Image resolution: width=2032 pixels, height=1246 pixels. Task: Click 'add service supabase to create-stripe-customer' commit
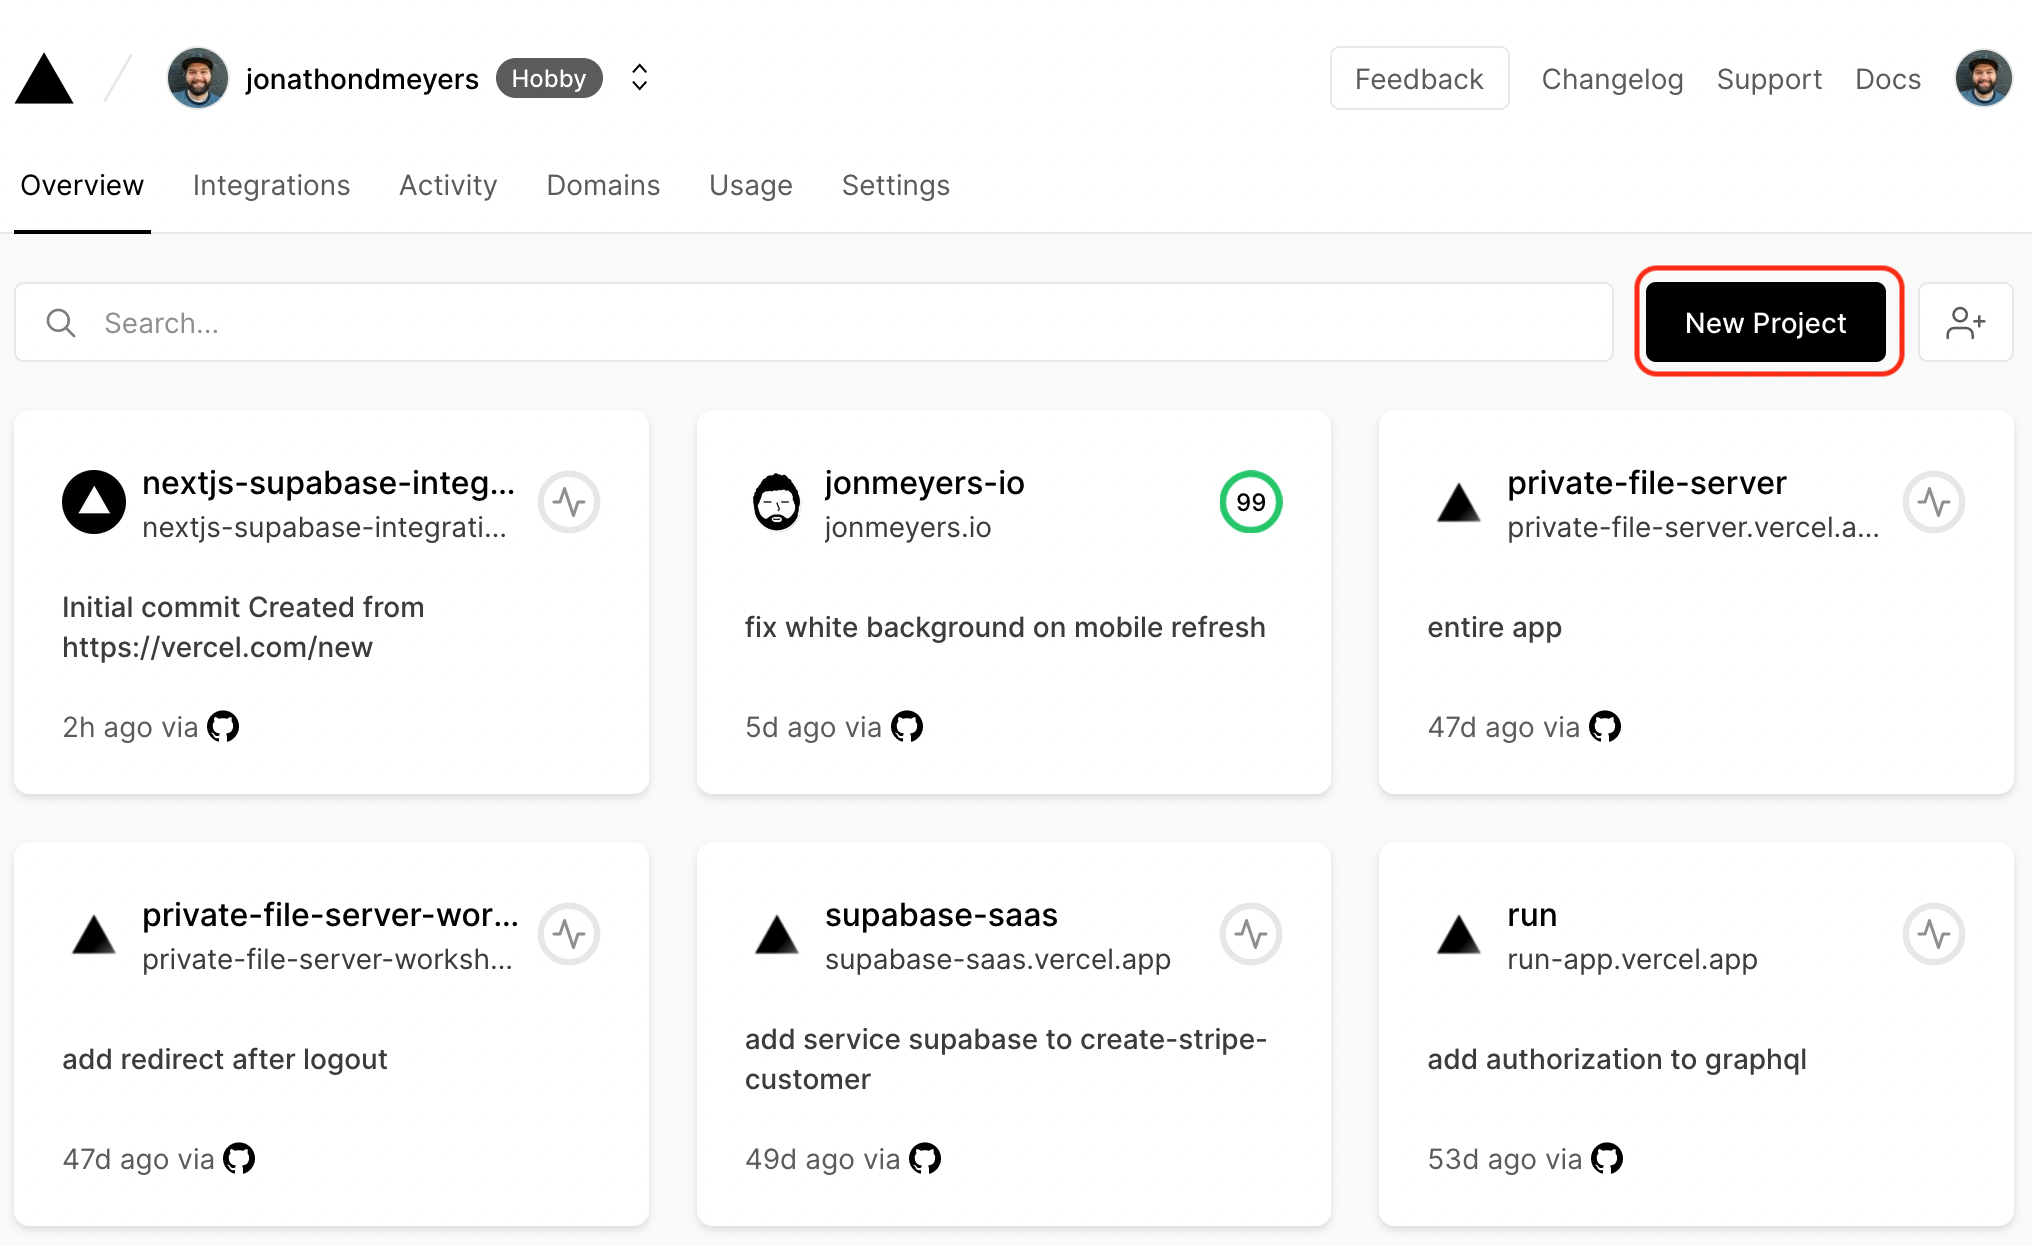click(1006, 1059)
